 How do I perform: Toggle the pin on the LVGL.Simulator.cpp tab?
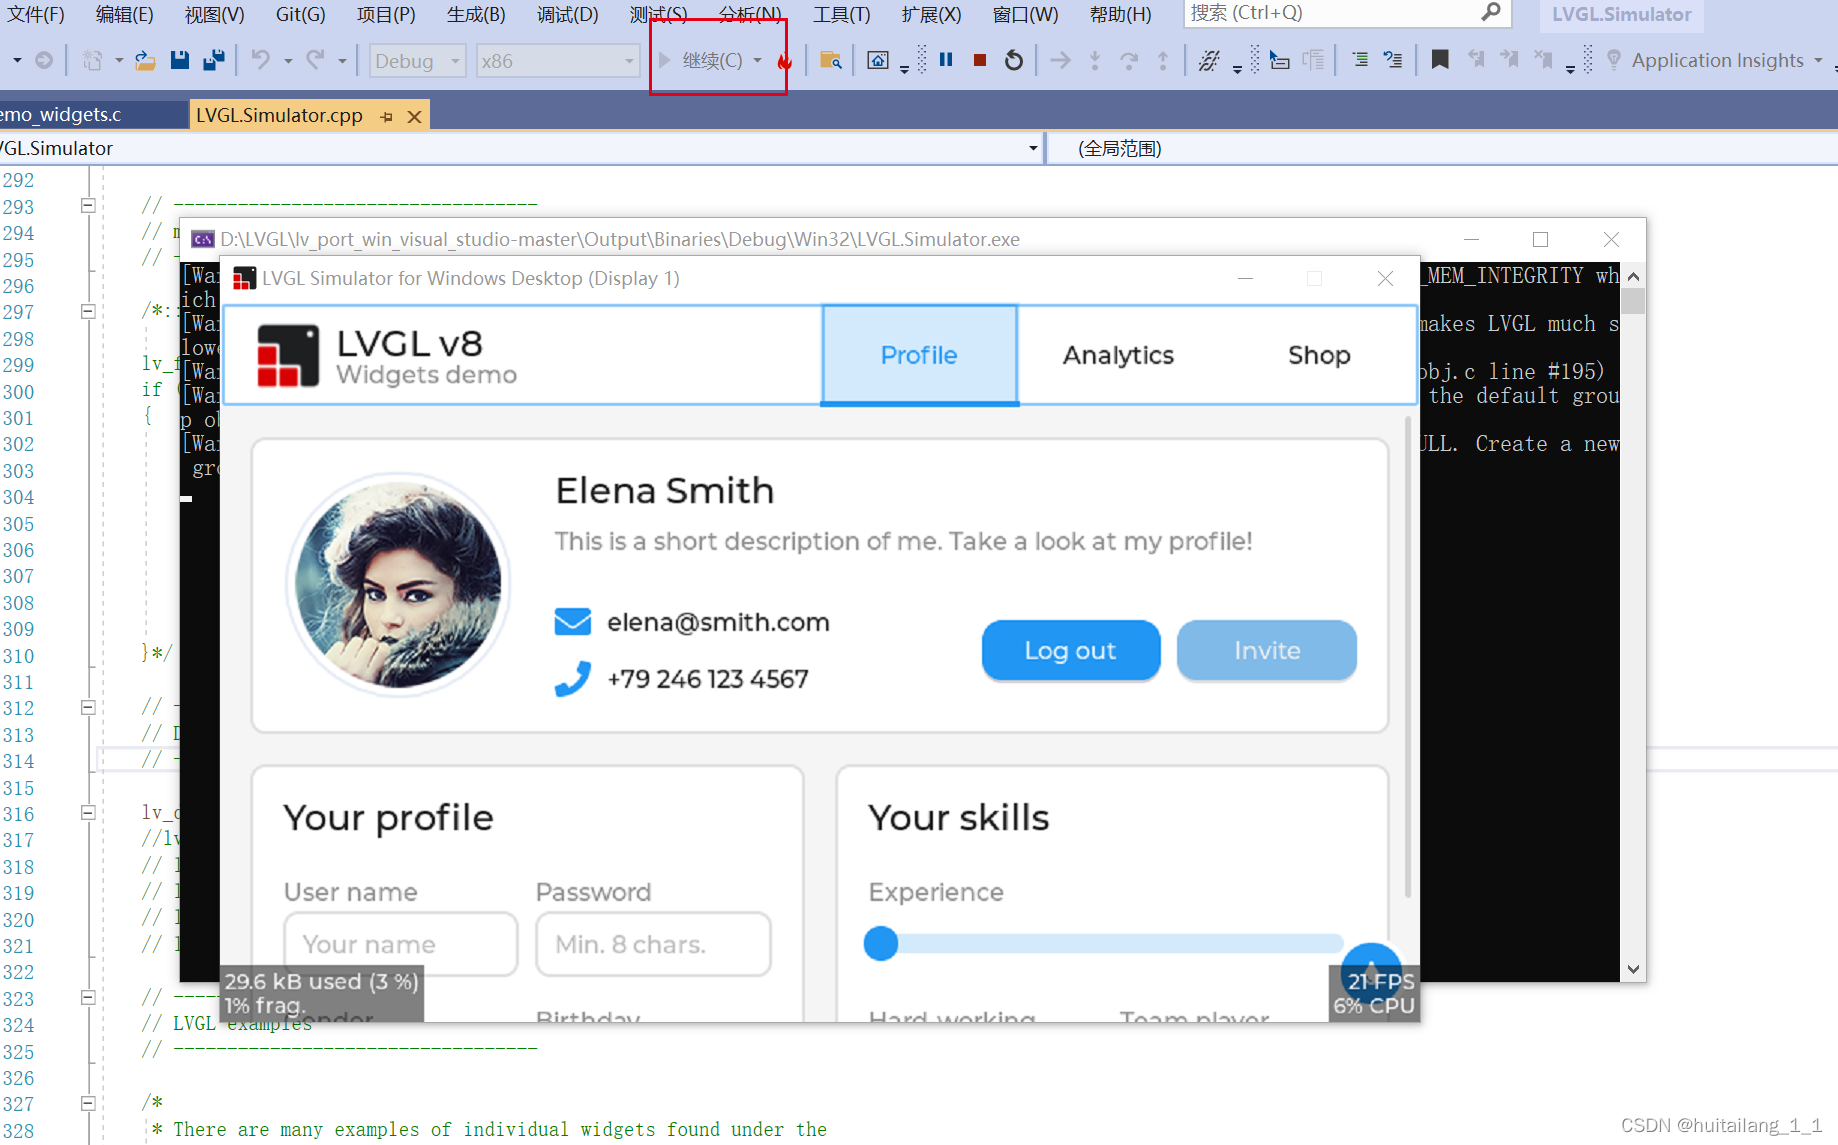coord(387,116)
